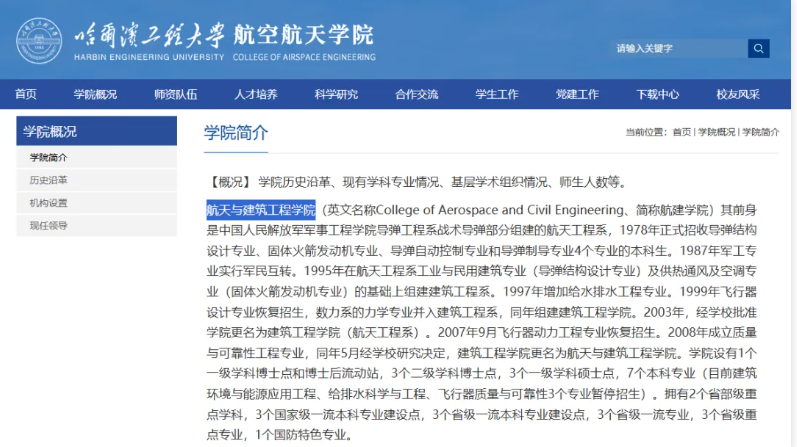The width and height of the screenshot is (797, 447).
Task: Click the 学院简介 breadcrumb link
Action: 760,132
